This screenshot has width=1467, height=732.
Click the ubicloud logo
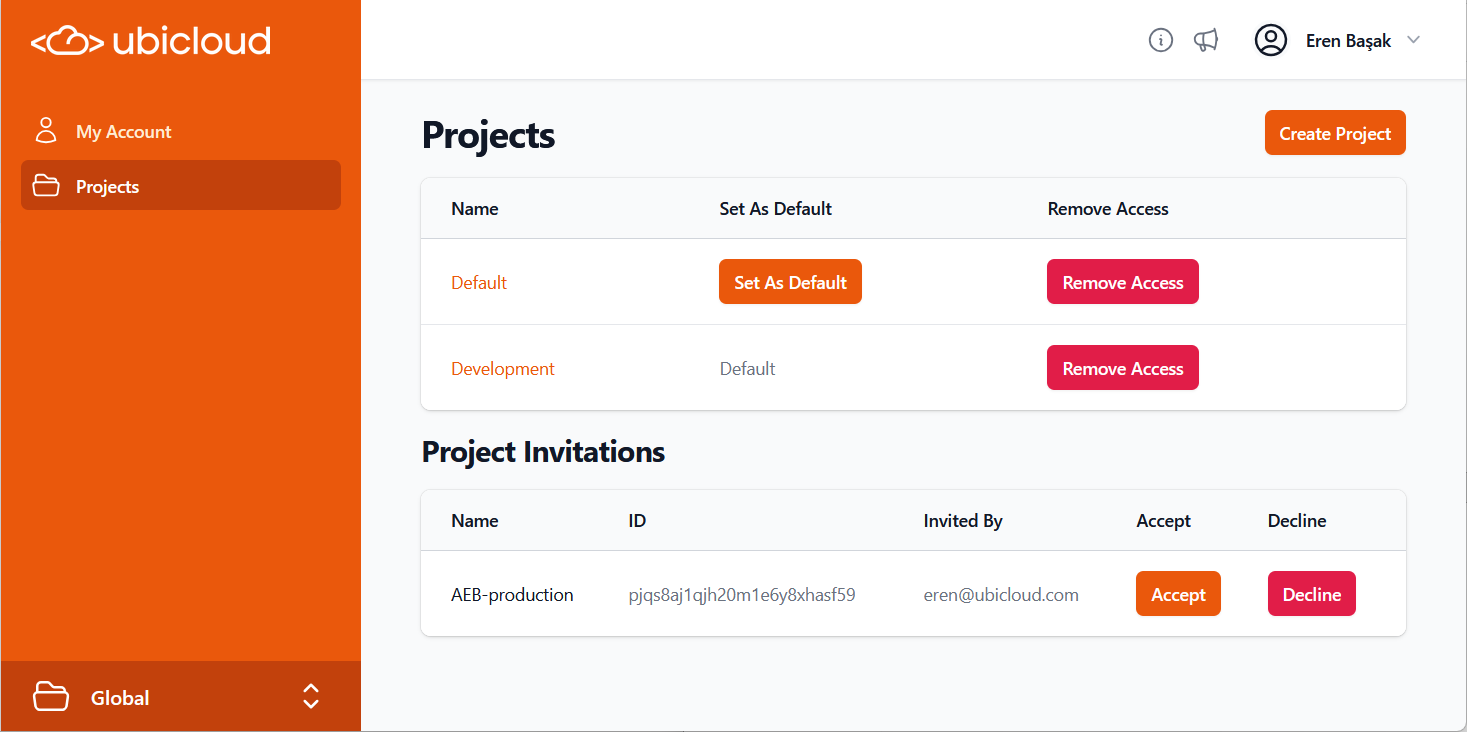[152, 40]
